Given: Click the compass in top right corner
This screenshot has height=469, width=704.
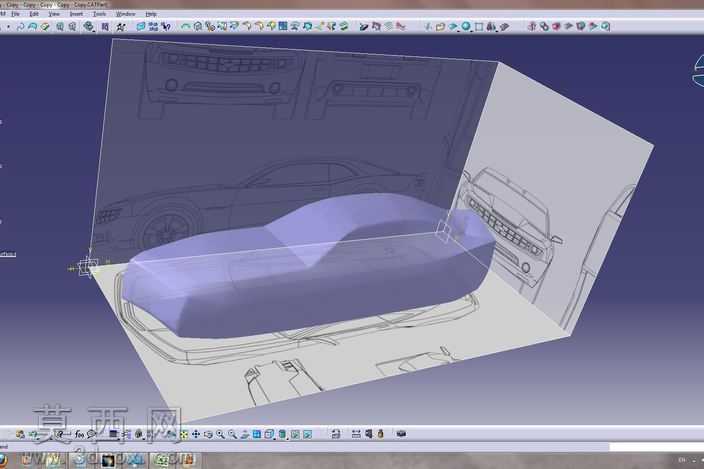Looking at the screenshot, I should tap(697, 71).
